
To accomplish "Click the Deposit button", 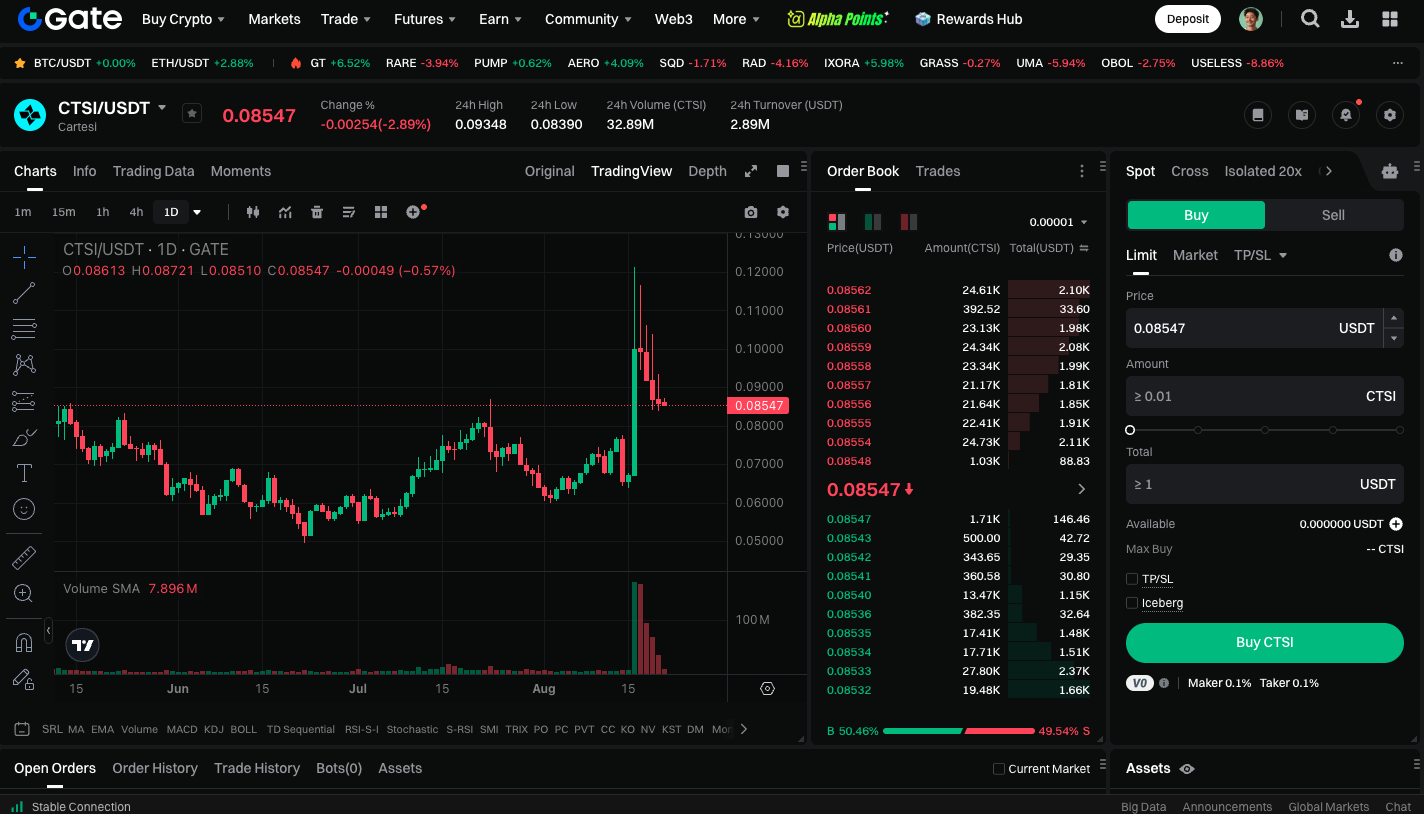I will [1188, 19].
